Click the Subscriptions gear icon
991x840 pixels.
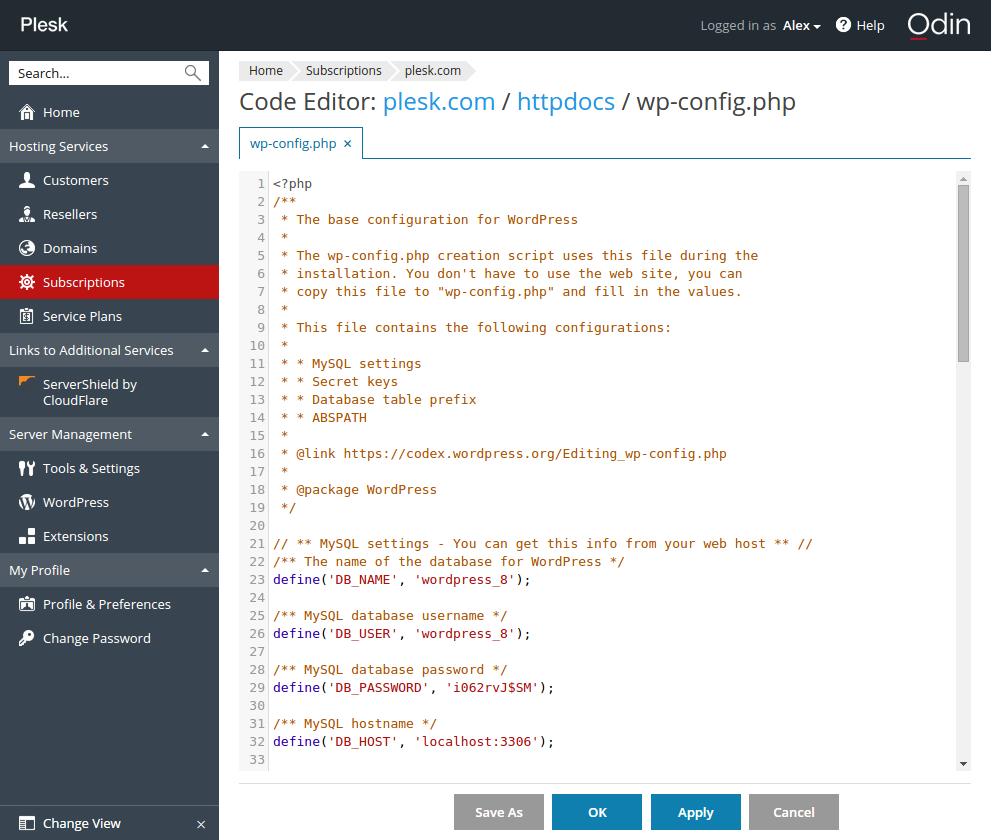tap(27, 283)
